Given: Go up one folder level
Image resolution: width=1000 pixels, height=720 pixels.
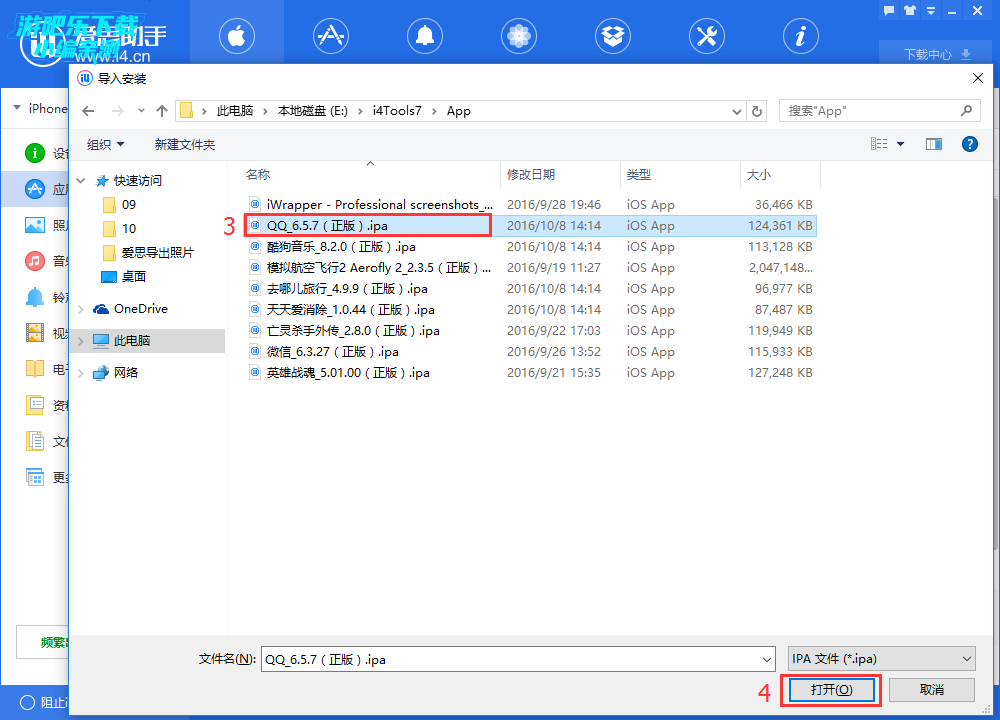Looking at the screenshot, I should coord(162,111).
